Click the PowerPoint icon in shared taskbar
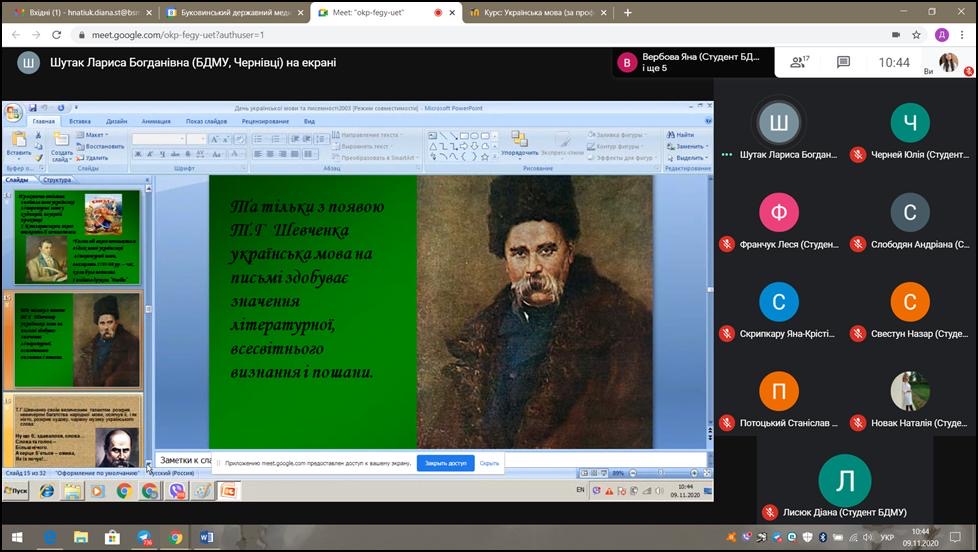978x552 pixels. click(x=229, y=491)
